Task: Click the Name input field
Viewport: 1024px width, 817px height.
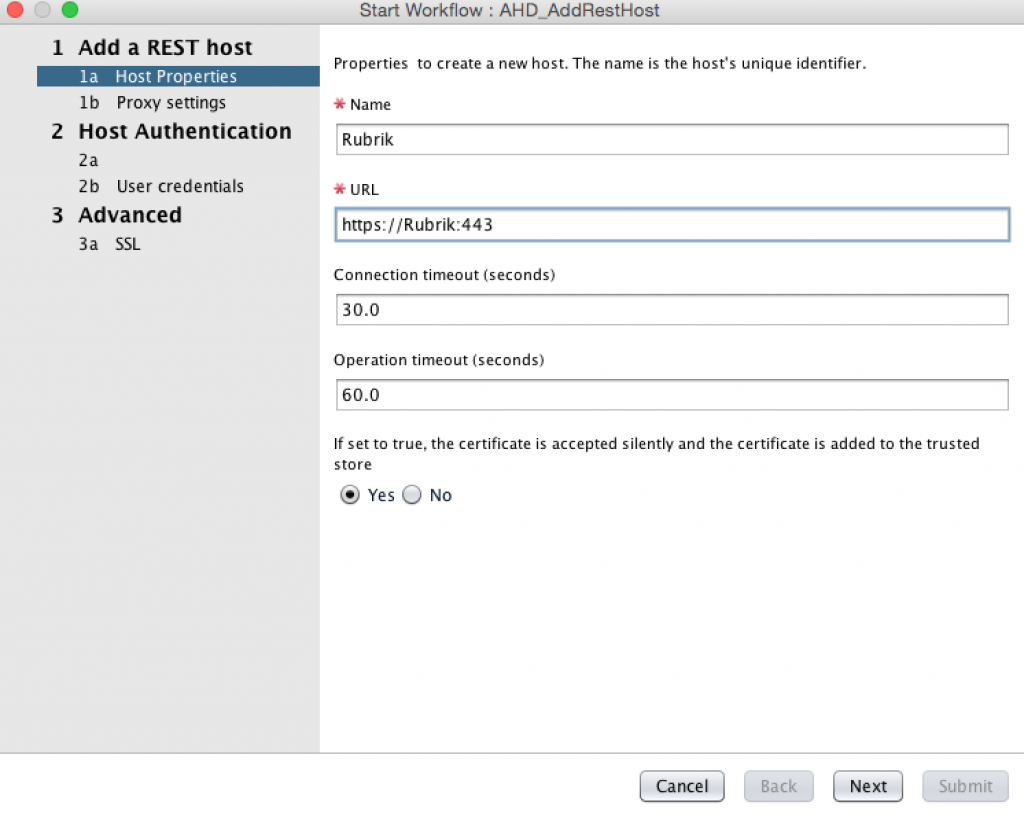Action: [672, 140]
